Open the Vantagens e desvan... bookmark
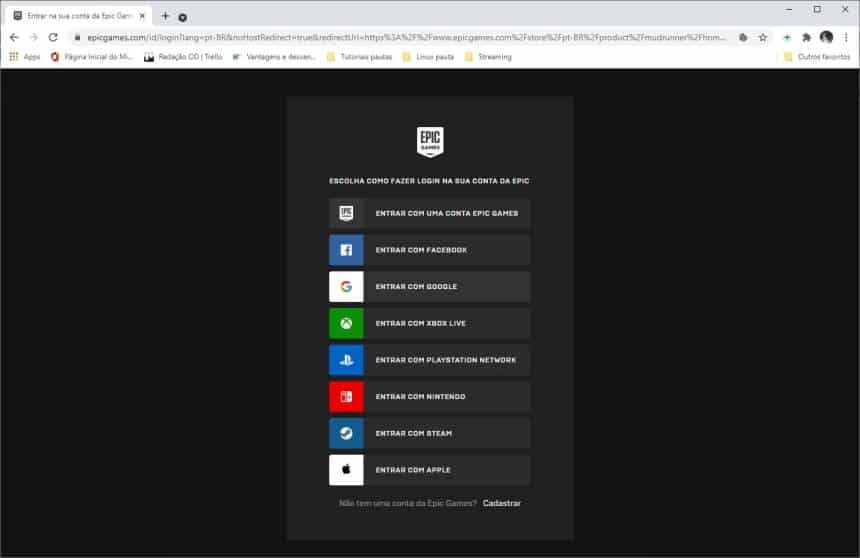860x558 pixels. click(x=274, y=57)
